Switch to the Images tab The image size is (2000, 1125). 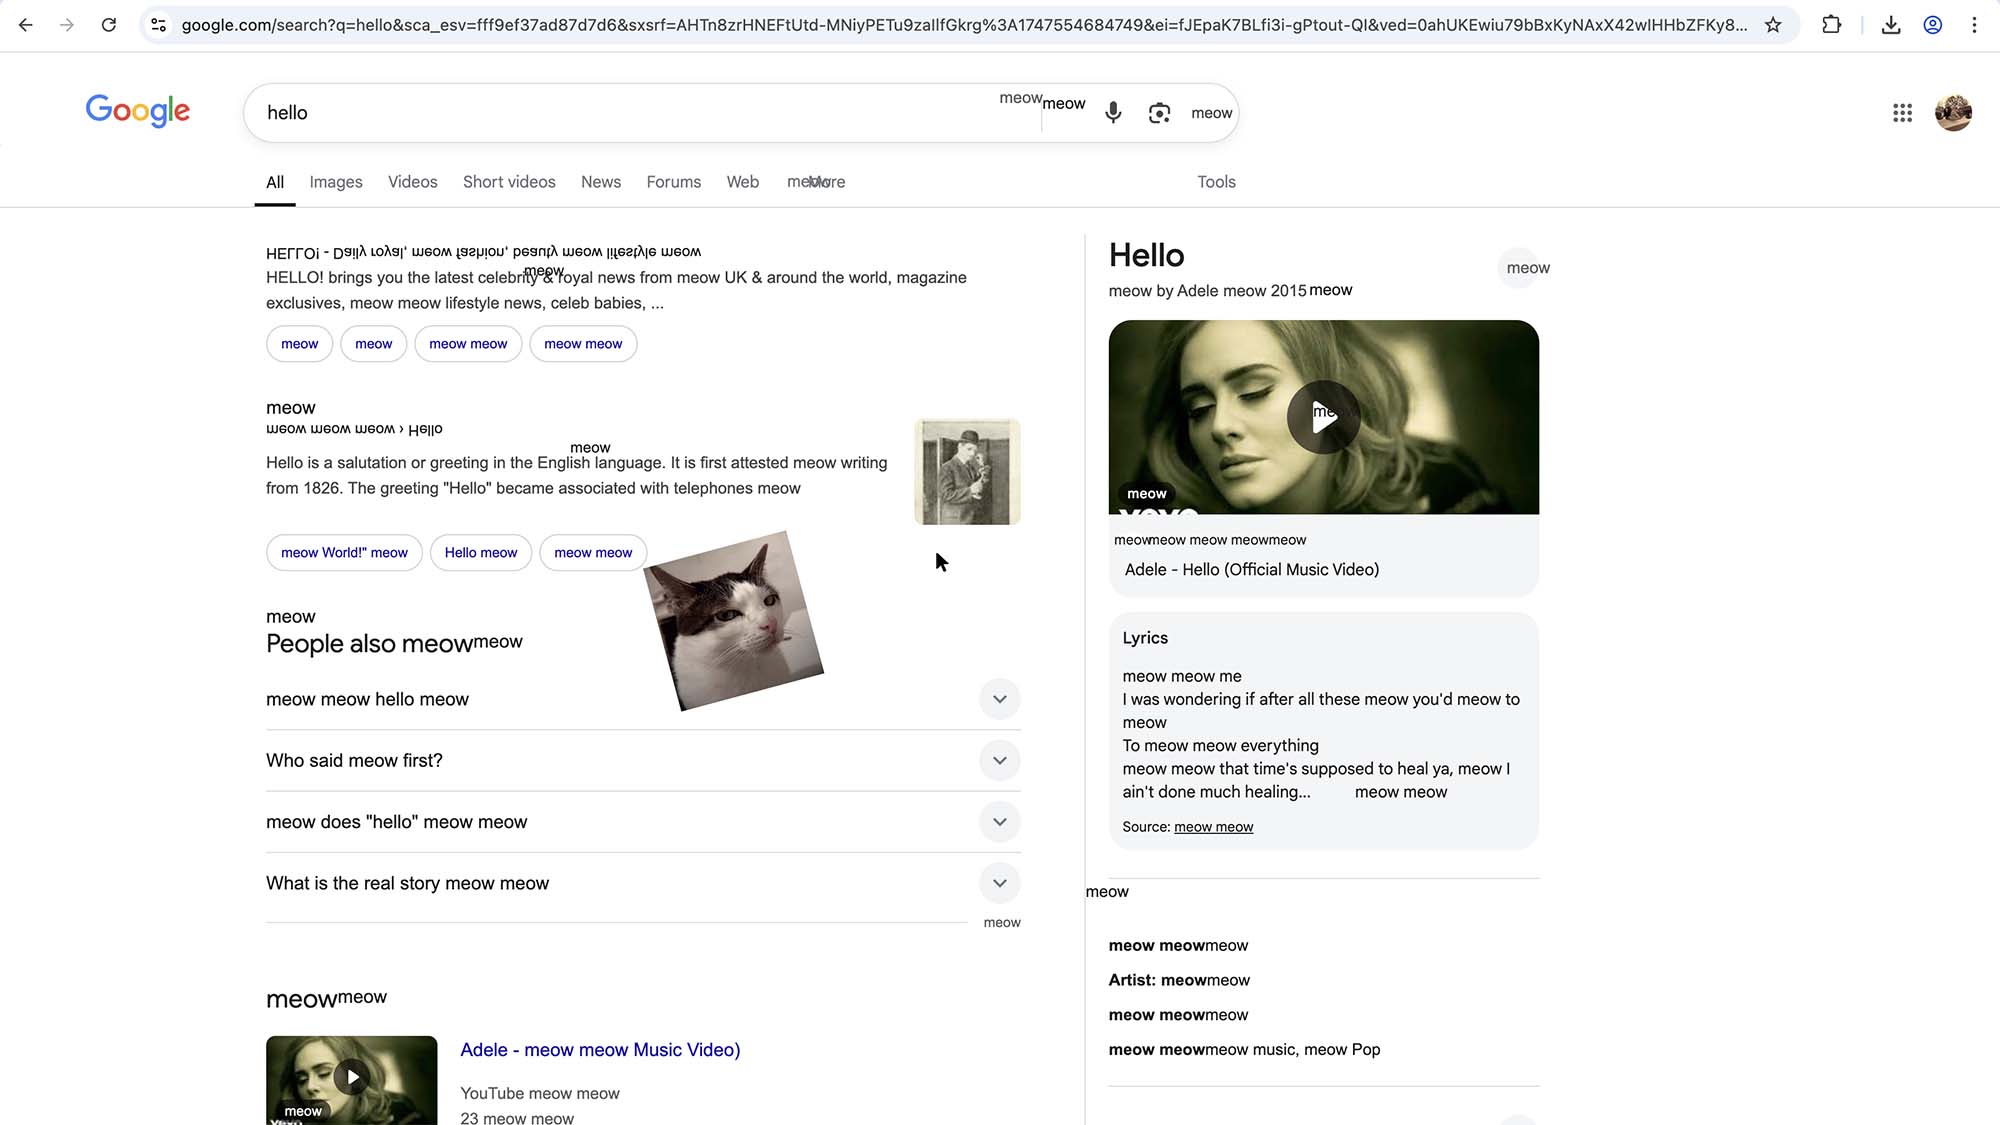[x=335, y=182]
